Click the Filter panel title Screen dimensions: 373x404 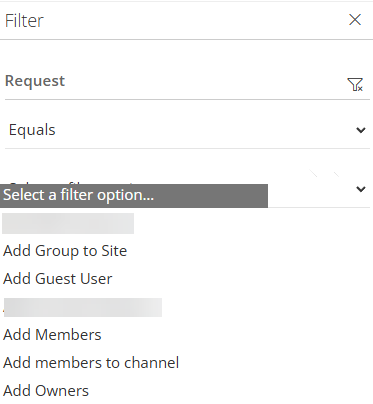[x=24, y=20]
